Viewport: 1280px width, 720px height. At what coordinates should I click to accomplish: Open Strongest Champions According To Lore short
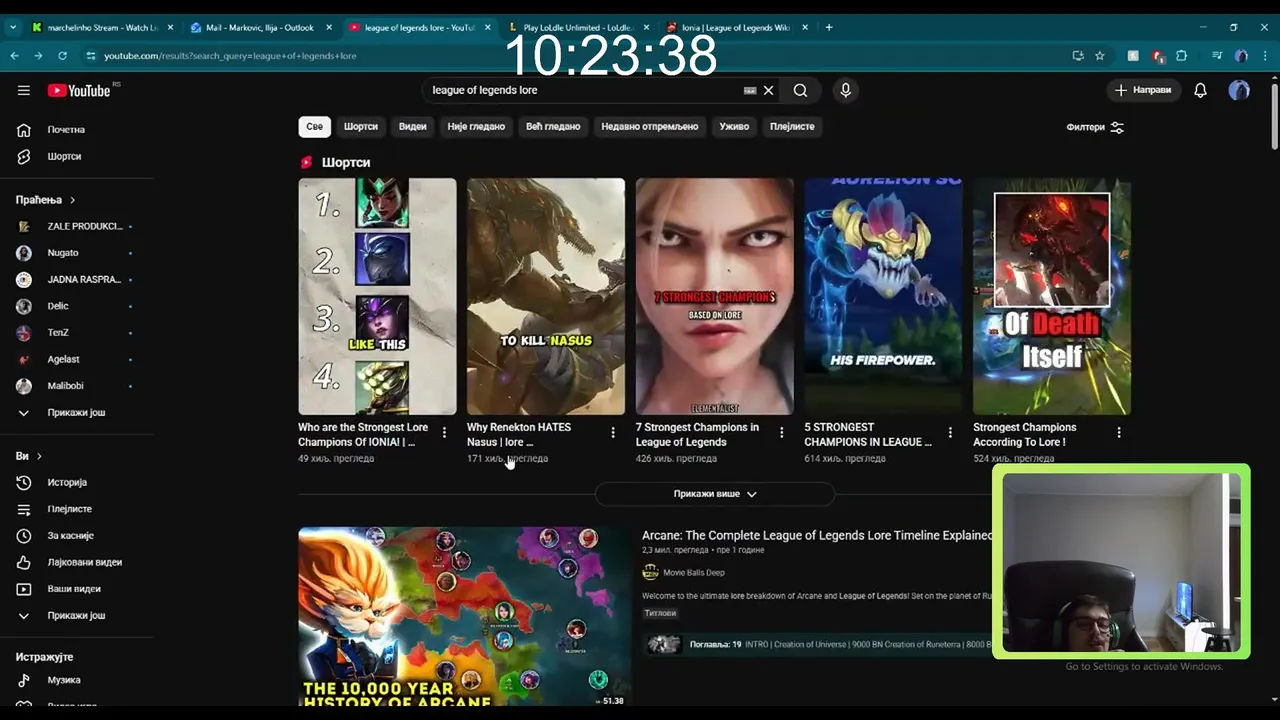[x=1052, y=296]
